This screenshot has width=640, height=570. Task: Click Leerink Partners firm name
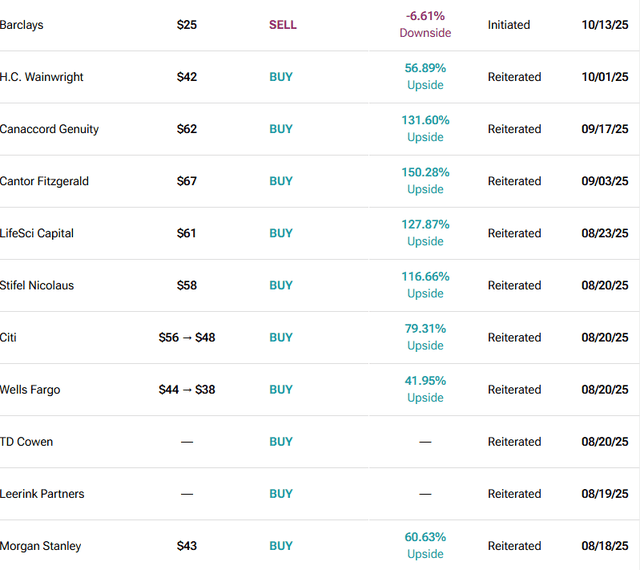click(42, 493)
